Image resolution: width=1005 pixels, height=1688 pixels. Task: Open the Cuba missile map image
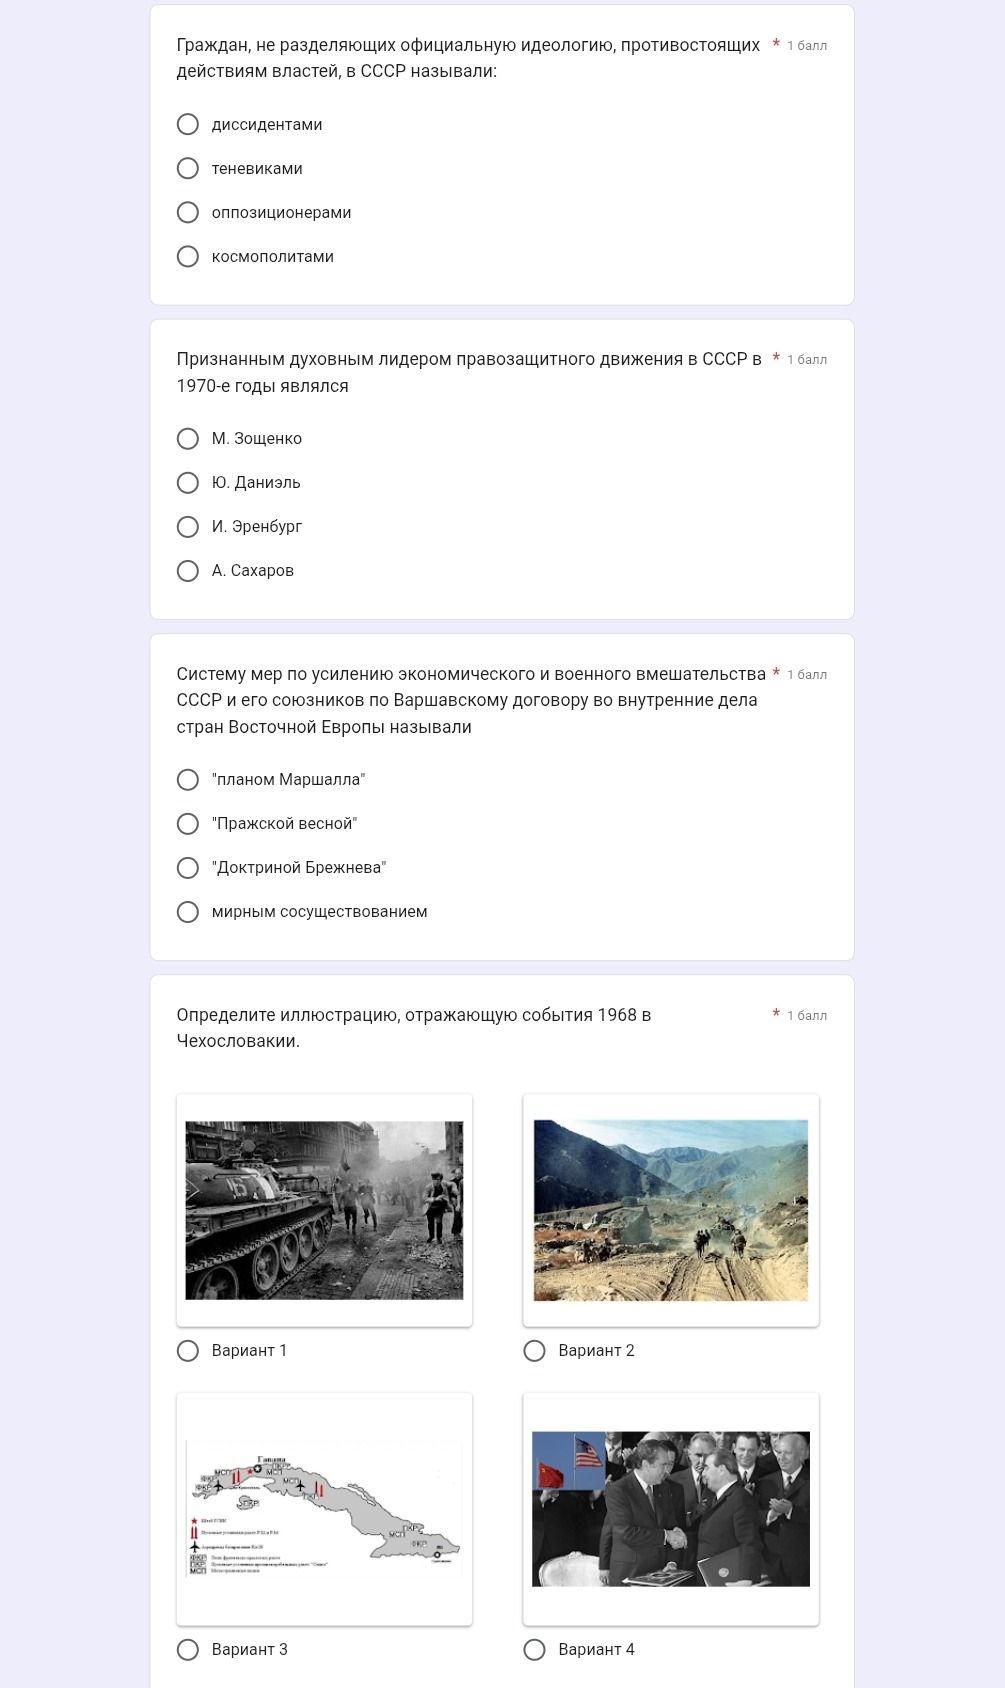click(324, 1509)
